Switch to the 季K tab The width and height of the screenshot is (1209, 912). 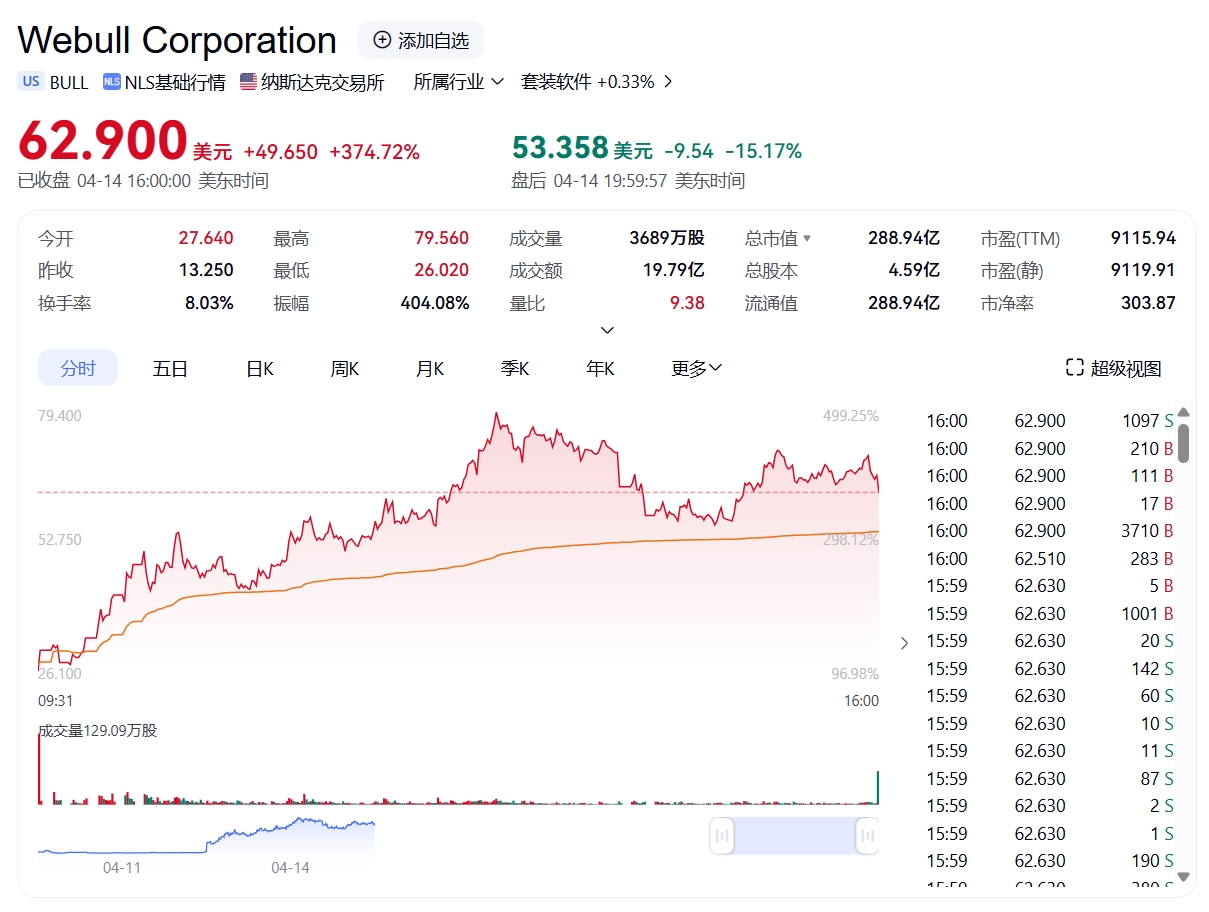coord(515,368)
